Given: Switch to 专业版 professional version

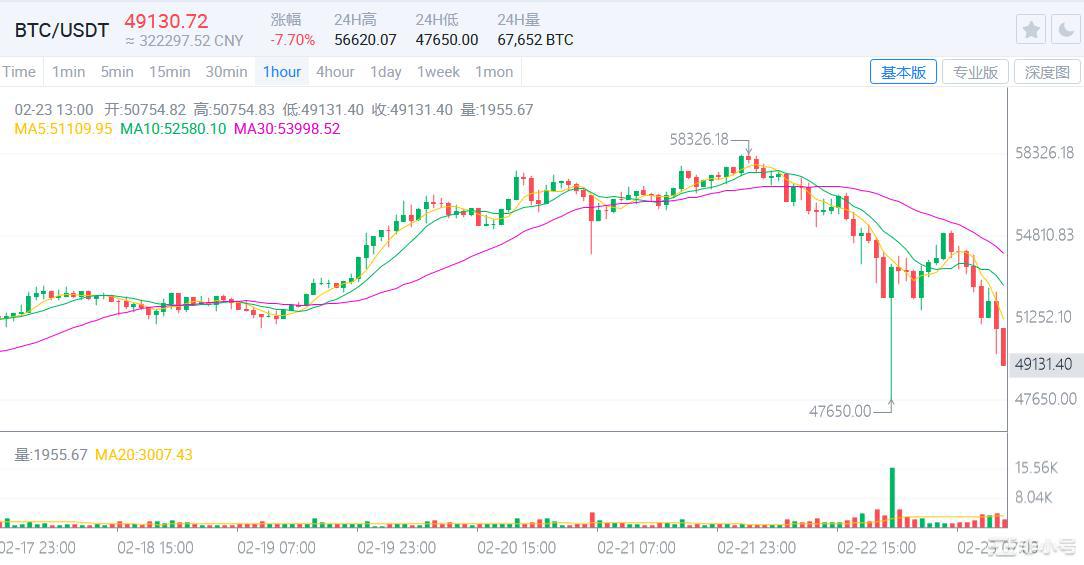Looking at the screenshot, I should pyautogui.click(x=975, y=72).
